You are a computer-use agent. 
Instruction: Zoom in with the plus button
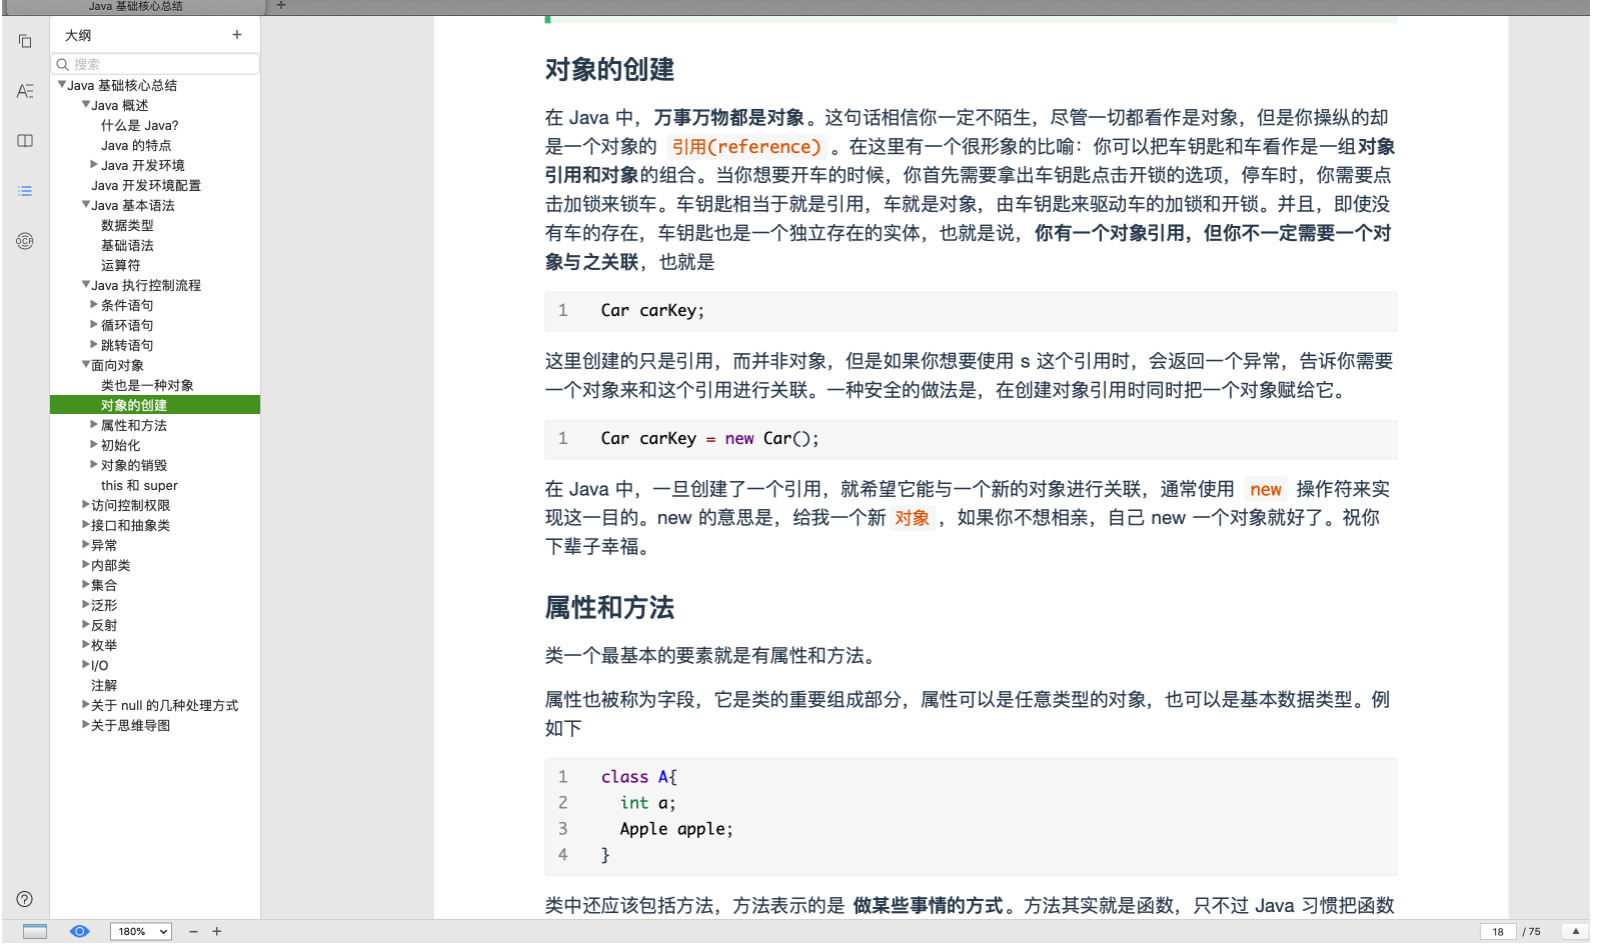(x=217, y=931)
